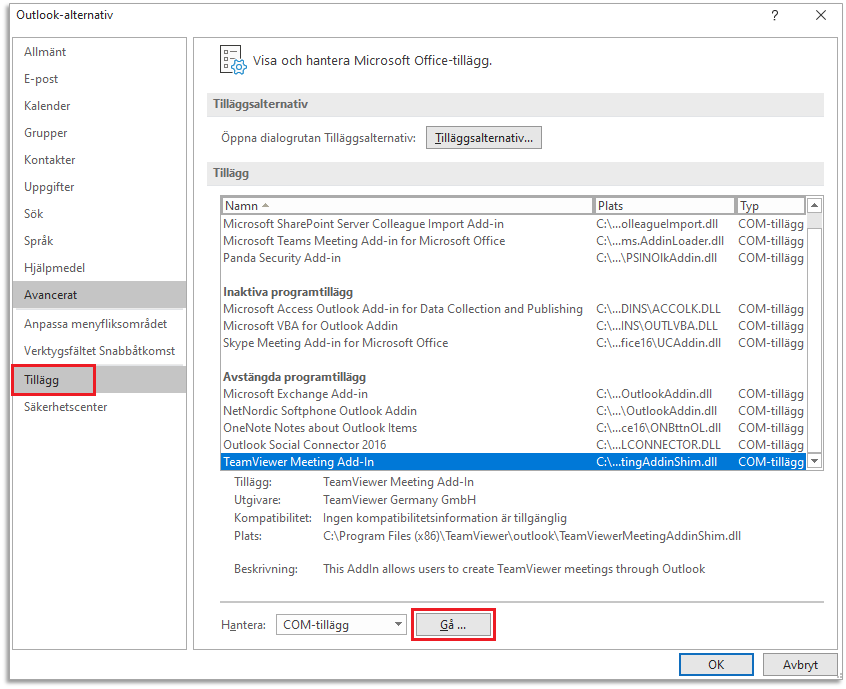This screenshot has height=689, width=846.
Task: Close the Outlook-alternativ dialog
Action: (821, 15)
